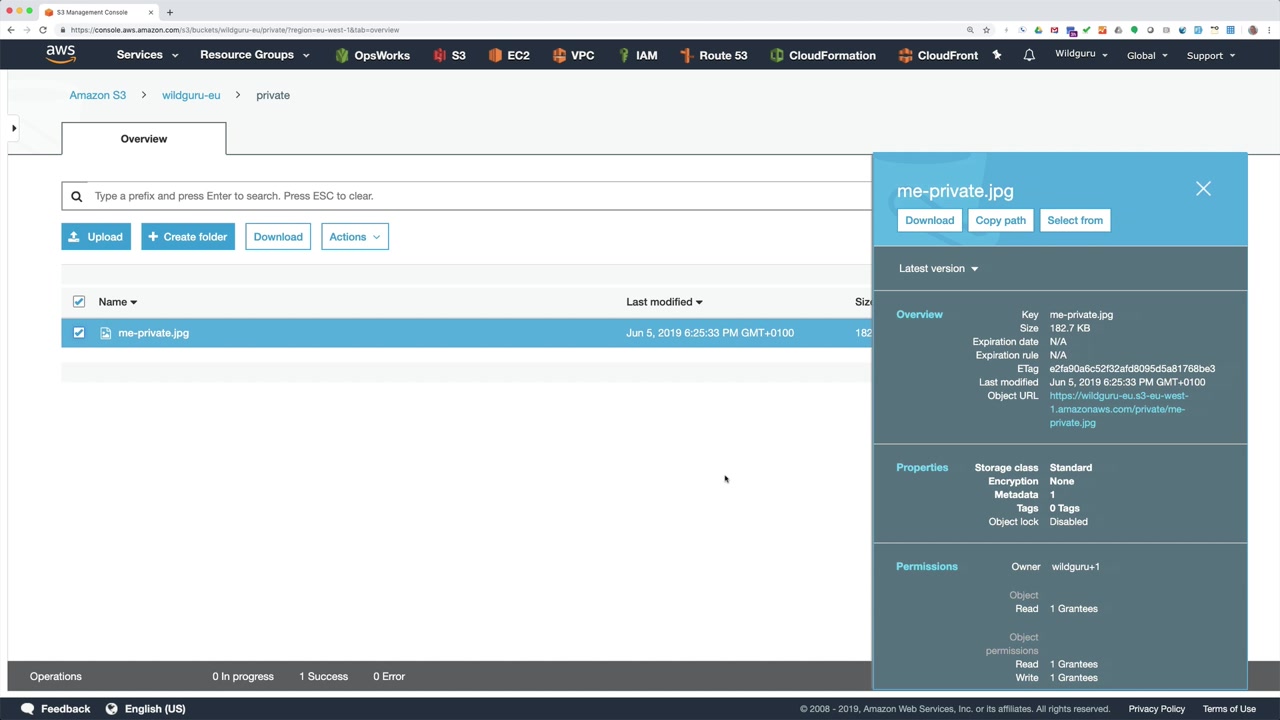Open the Google Drive extension icon

click(x=1038, y=30)
